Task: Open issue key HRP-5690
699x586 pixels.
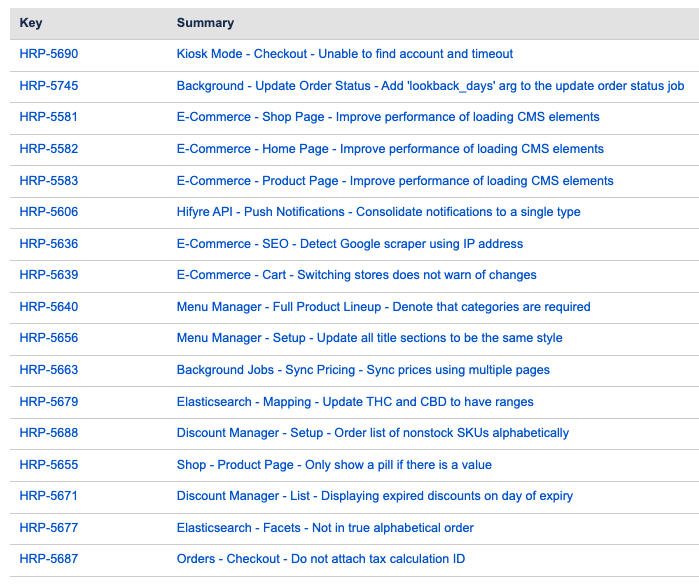Action: pyautogui.click(x=48, y=54)
